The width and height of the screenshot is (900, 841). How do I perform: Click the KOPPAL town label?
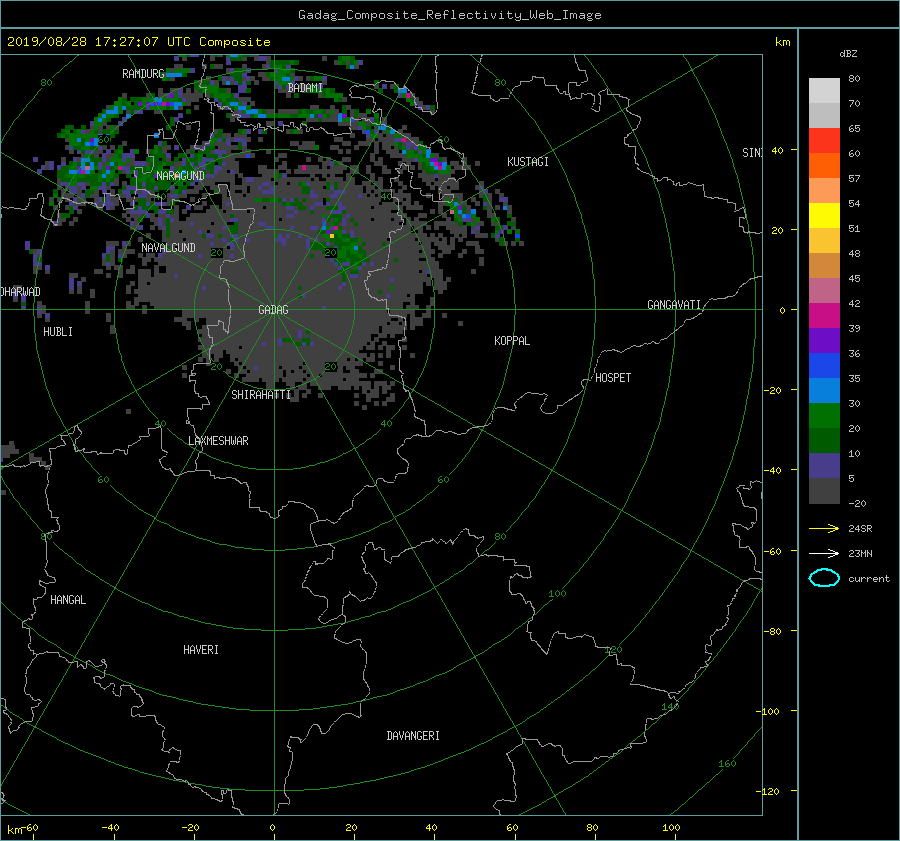coord(512,341)
